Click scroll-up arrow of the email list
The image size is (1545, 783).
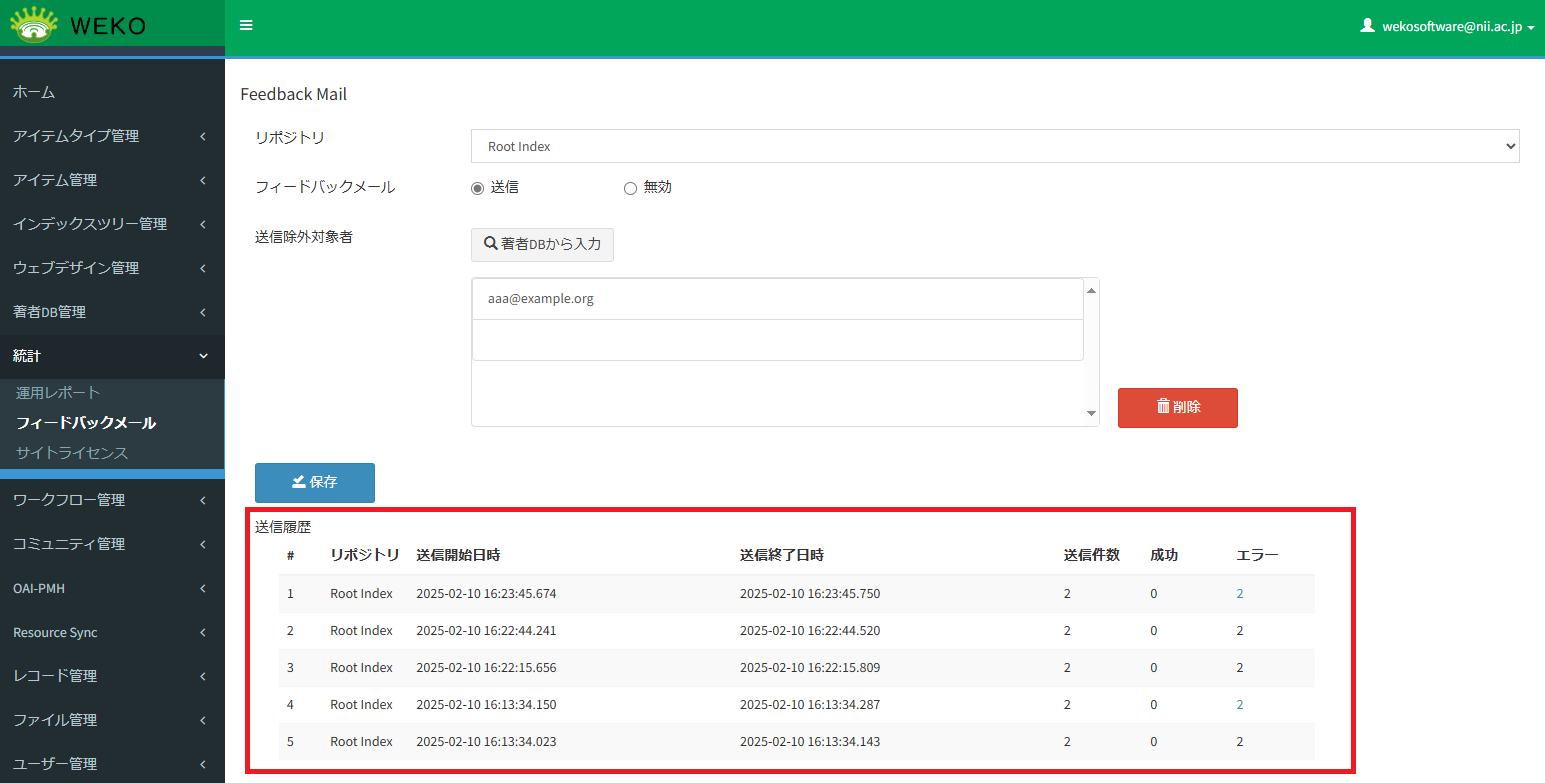click(1091, 290)
